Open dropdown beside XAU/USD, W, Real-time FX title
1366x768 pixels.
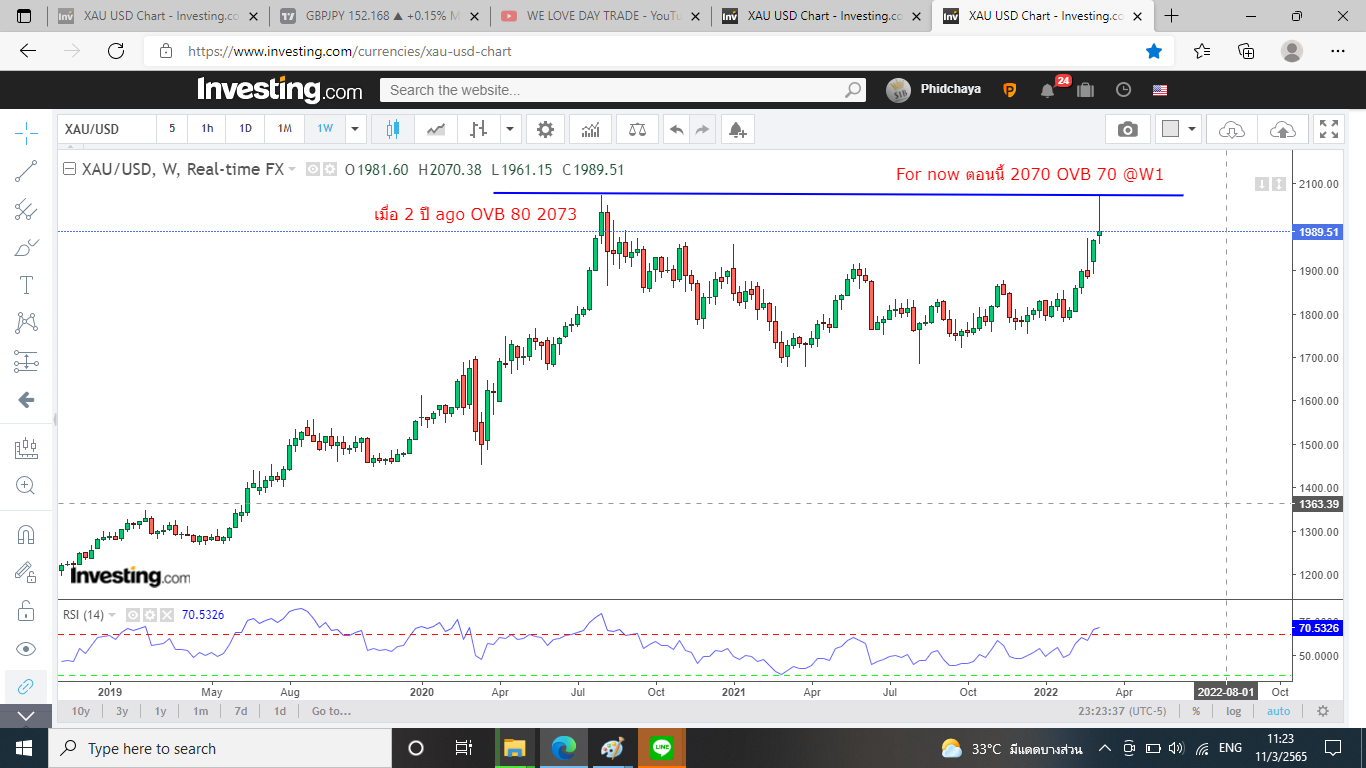(292, 169)
